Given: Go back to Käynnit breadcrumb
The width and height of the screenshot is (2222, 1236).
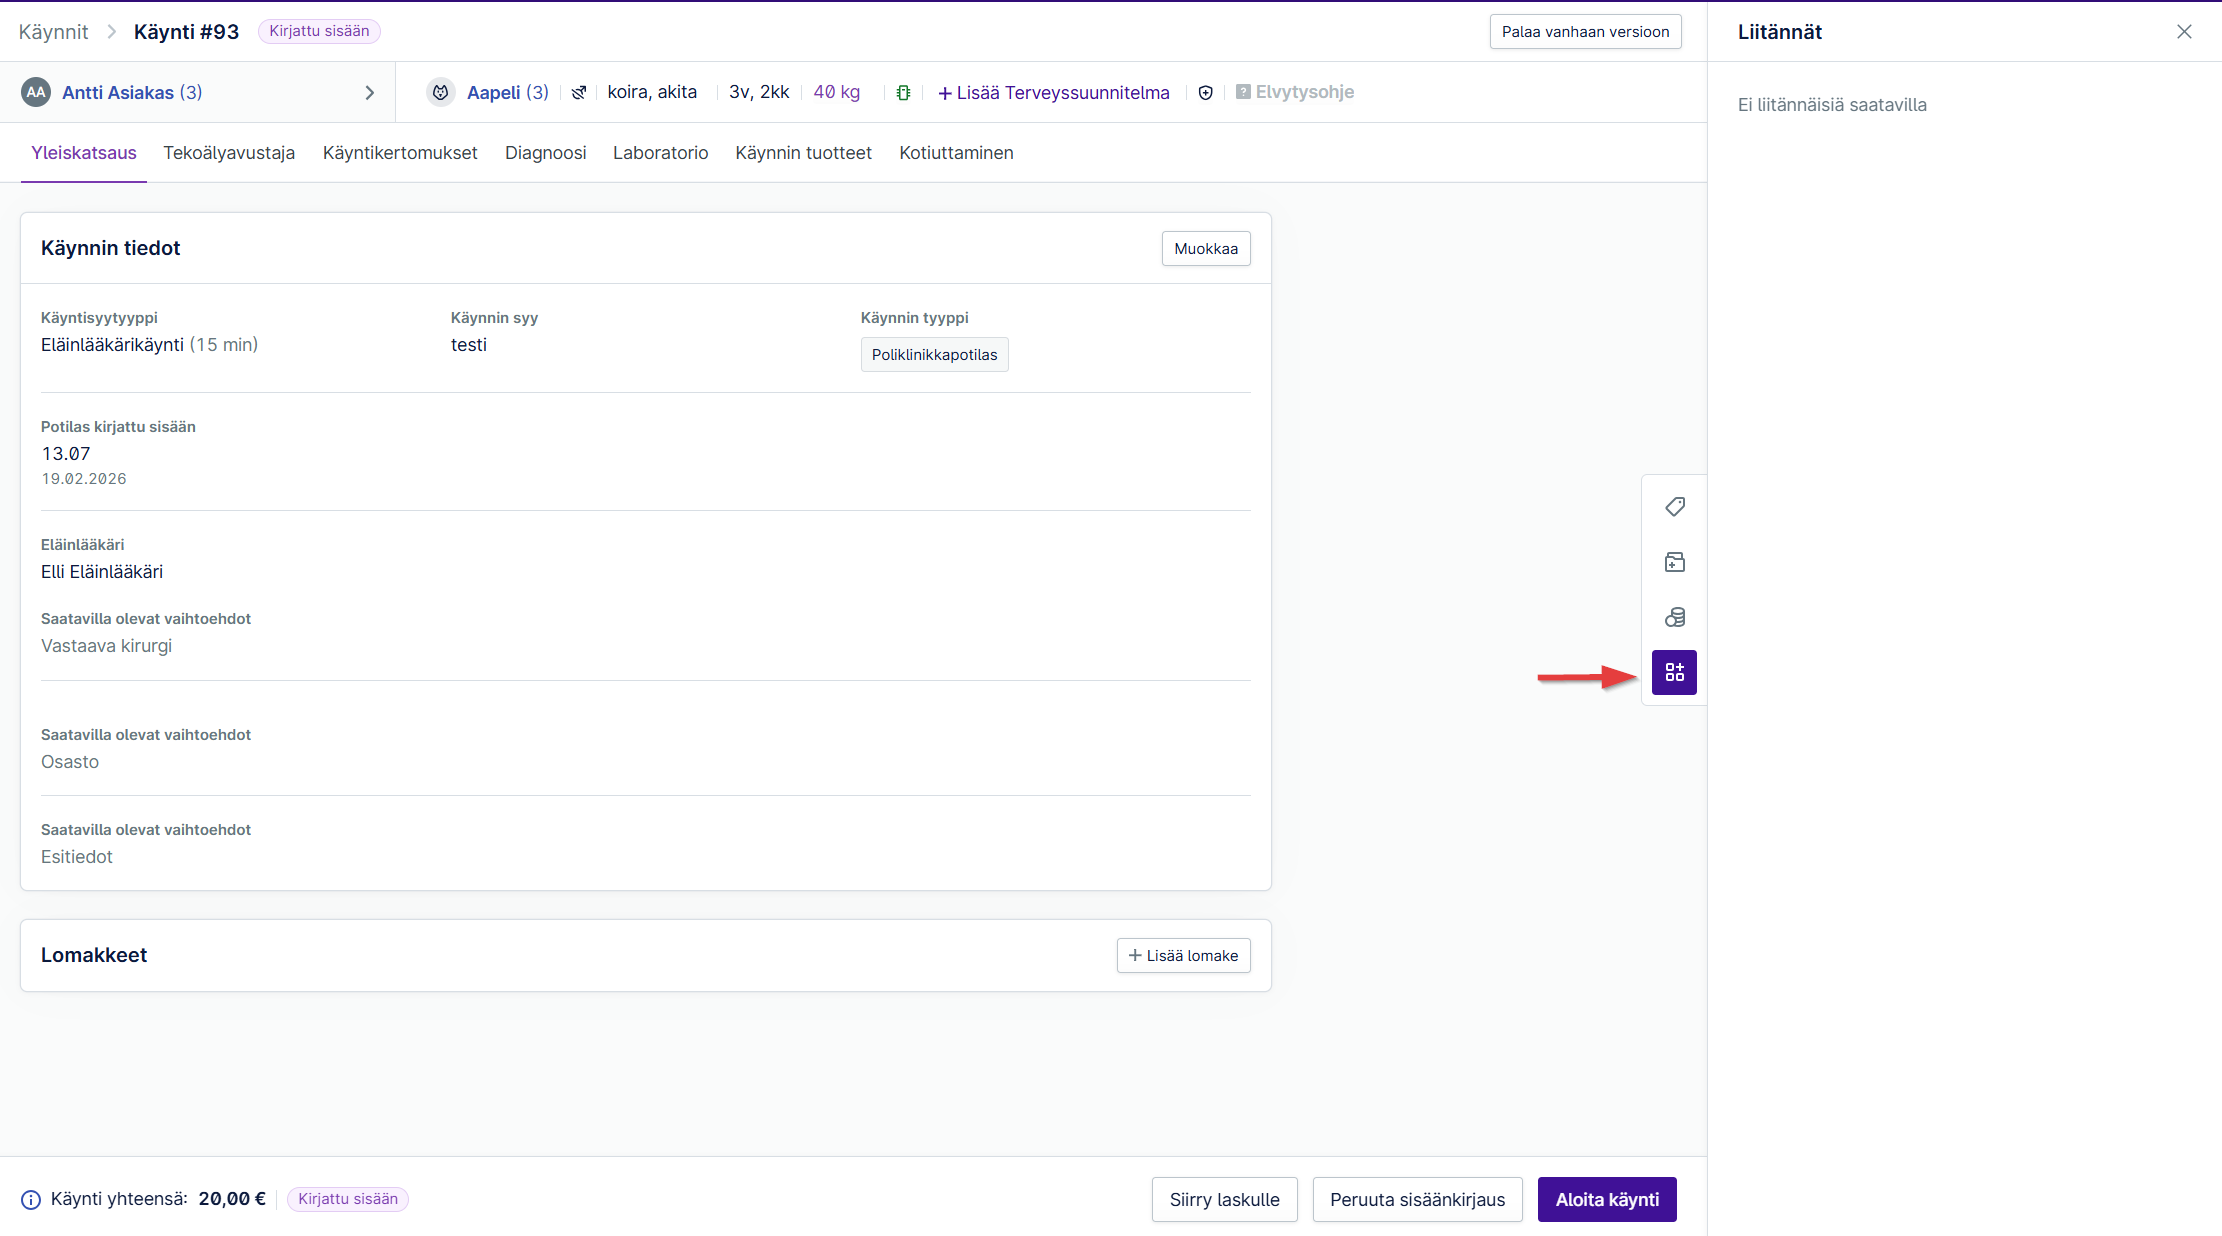Looking at the screenshot, I should [53, 32].
